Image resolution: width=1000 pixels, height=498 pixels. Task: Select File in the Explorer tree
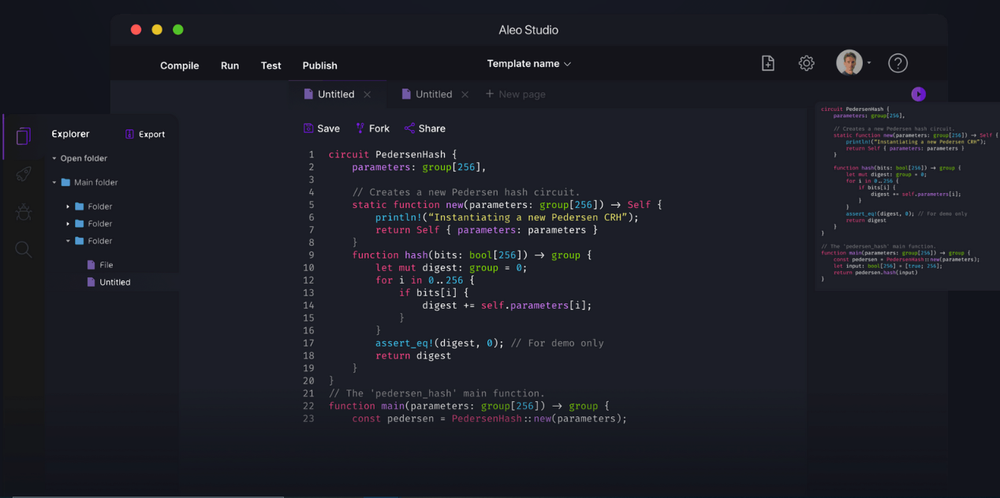[x=106, y=265]
